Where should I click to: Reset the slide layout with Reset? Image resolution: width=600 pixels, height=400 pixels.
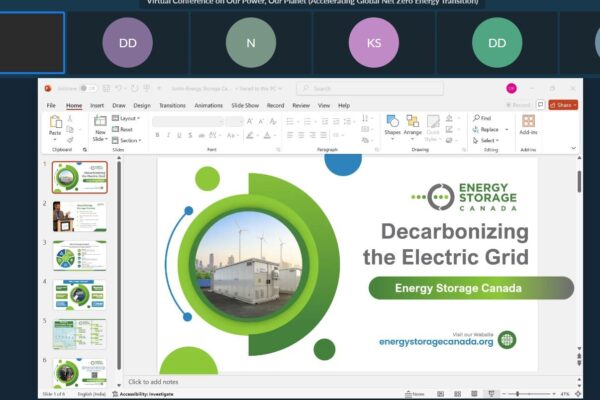pyautogui.click(x=125, y=129)
